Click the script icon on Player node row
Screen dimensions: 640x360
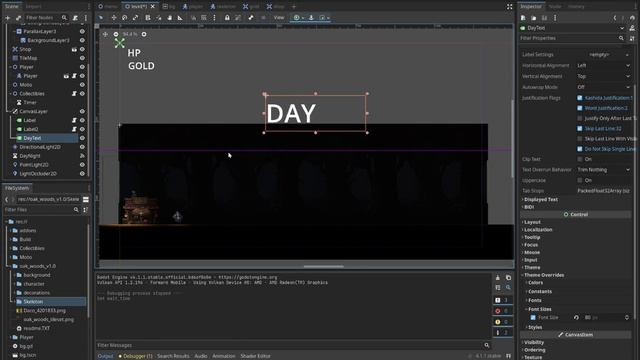[74, 76]
